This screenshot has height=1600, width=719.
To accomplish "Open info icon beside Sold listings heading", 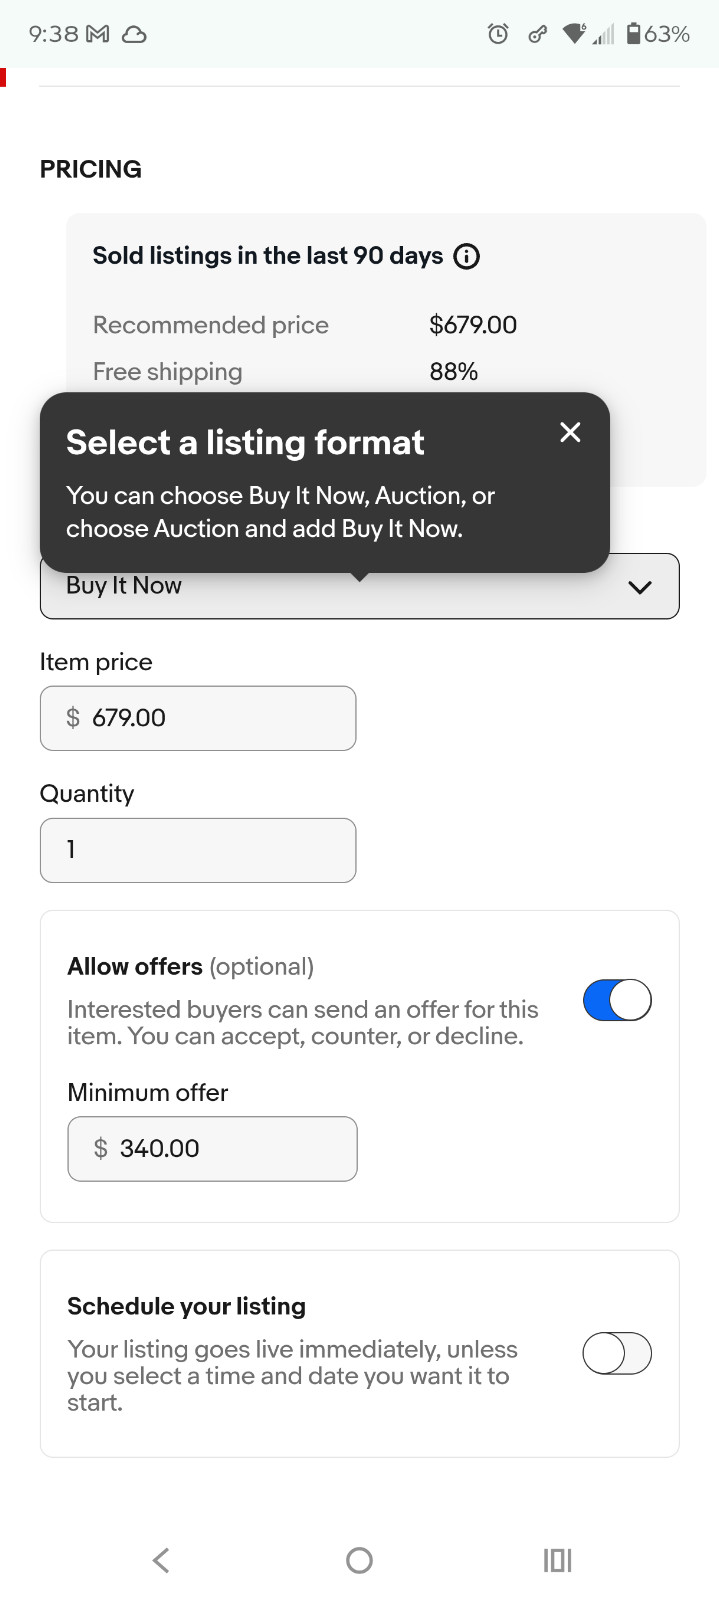I will click(x=467, y=256).
